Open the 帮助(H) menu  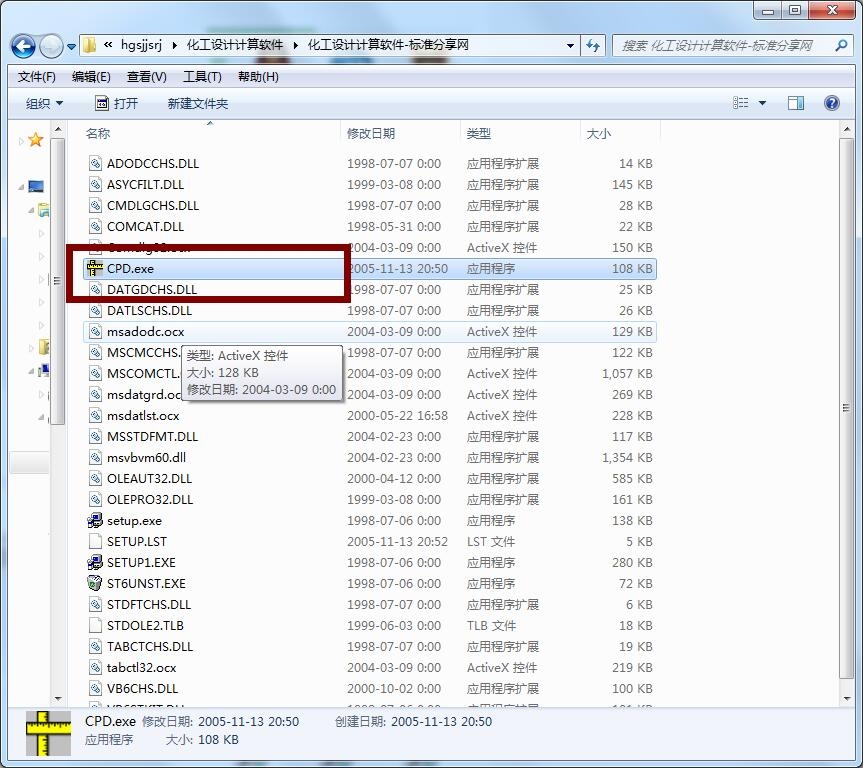(x=258, y=77)
